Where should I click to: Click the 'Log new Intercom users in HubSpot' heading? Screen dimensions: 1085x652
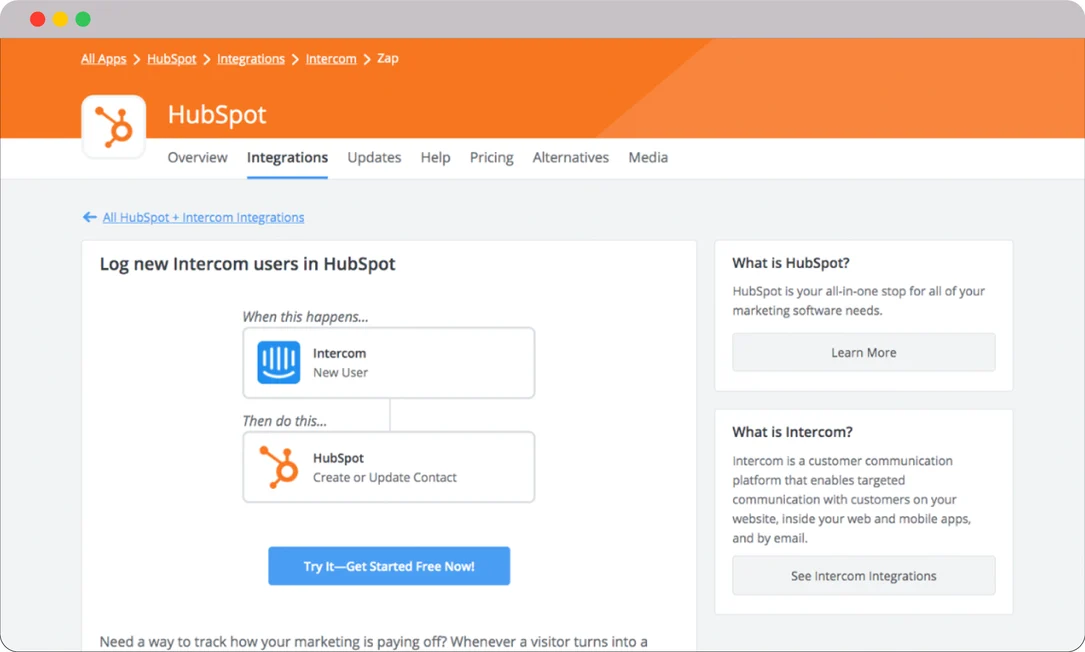(248, 264)
